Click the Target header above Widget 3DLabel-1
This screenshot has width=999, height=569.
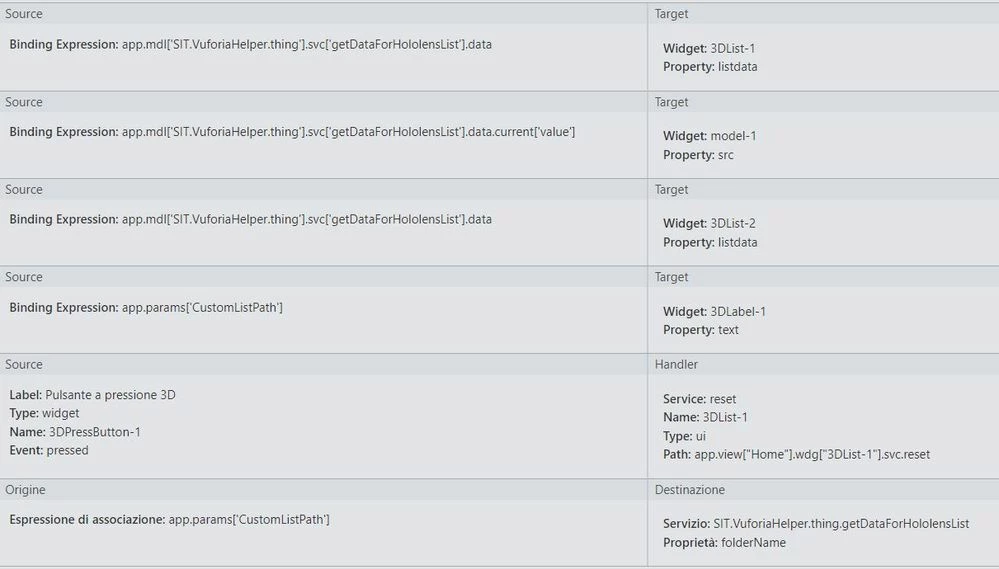click(671, 277)
